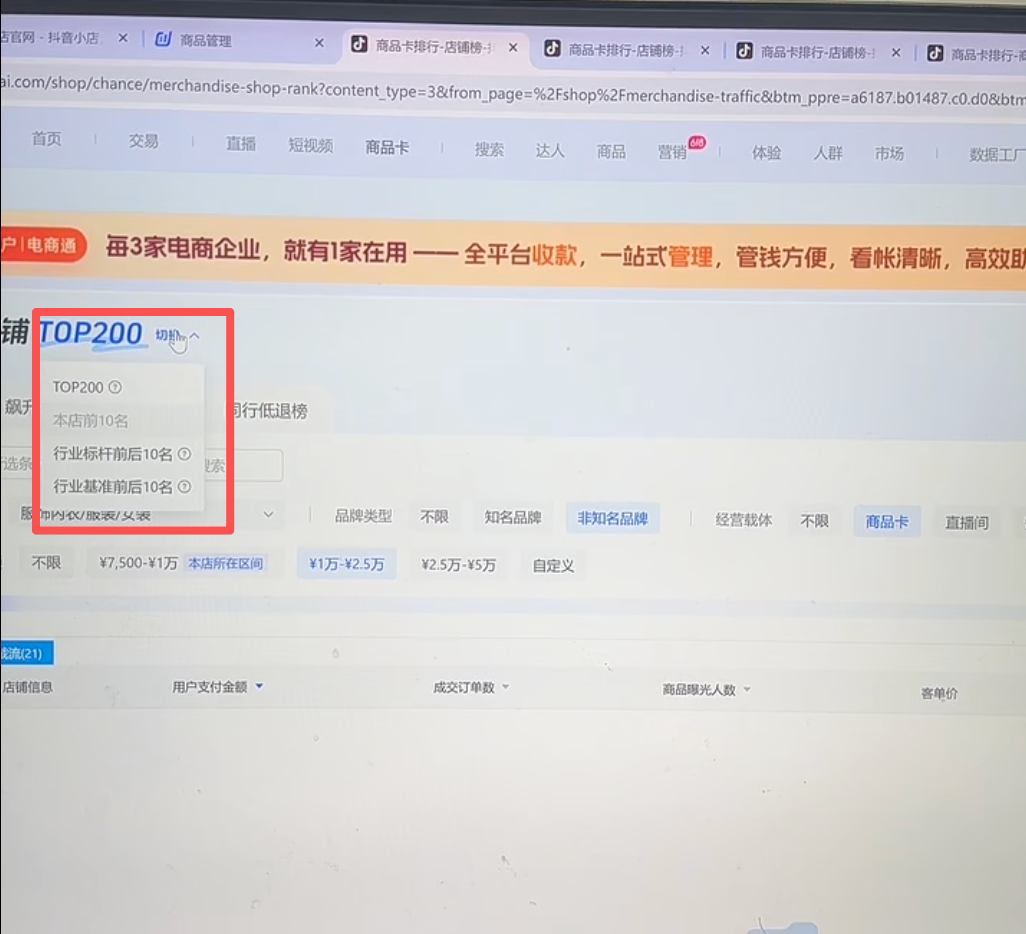Choose 行业基准前后10名 from the list

click(x=113, y=486)
